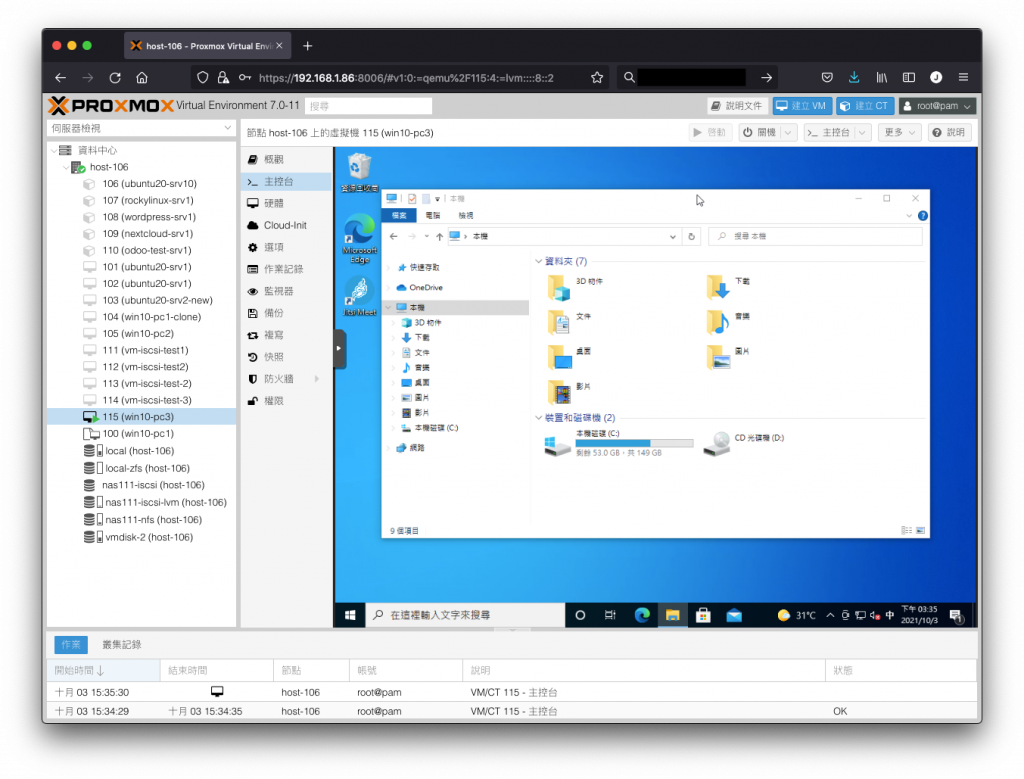Collapse the host-106 tree node
The image size is (1024, 779).
point(66,167)
